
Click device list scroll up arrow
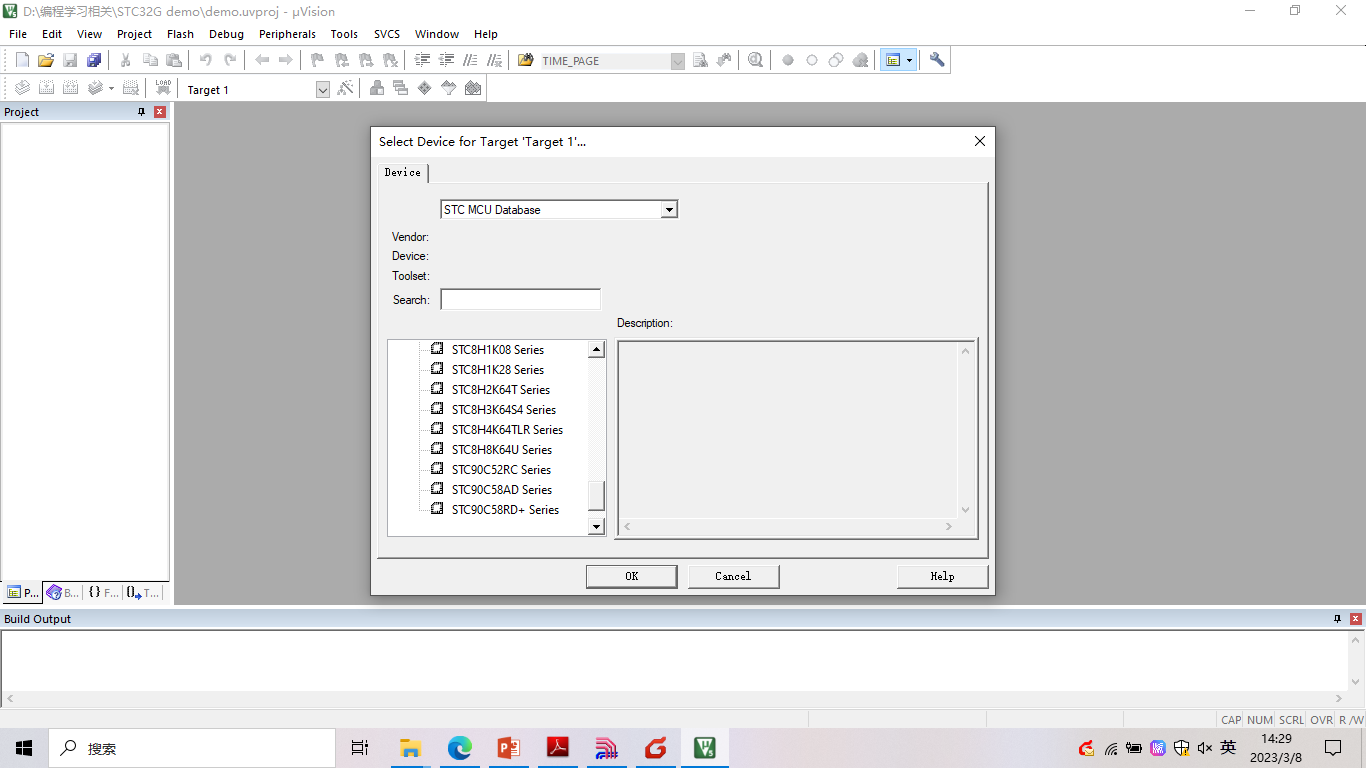point(596,349)
